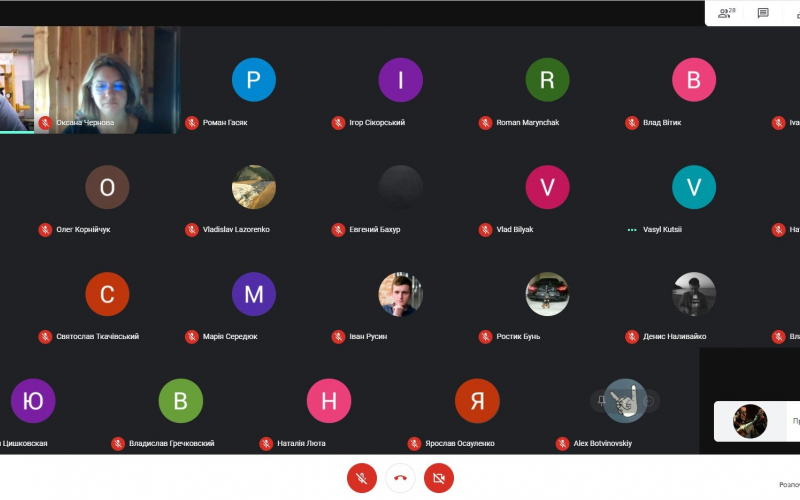Click Денис Наливайко's grayscale photo avatar
The width and height of the screenshot is (800, 500).
tap(694, 294)
